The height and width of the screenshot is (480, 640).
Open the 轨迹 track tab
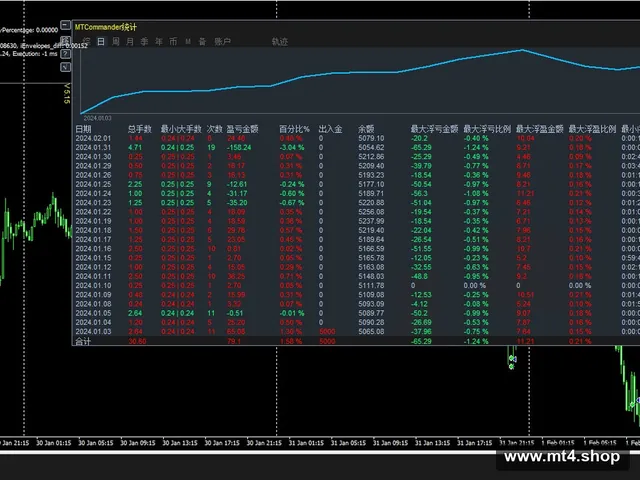tap(280, 42)
